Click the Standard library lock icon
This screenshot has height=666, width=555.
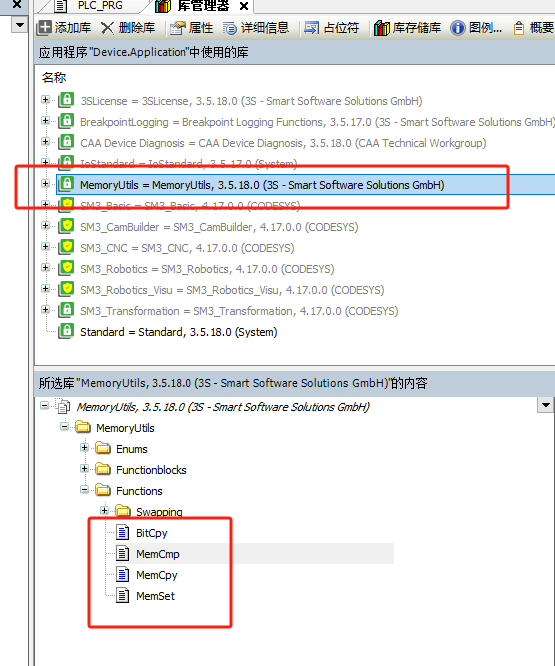tap(66, 330)
